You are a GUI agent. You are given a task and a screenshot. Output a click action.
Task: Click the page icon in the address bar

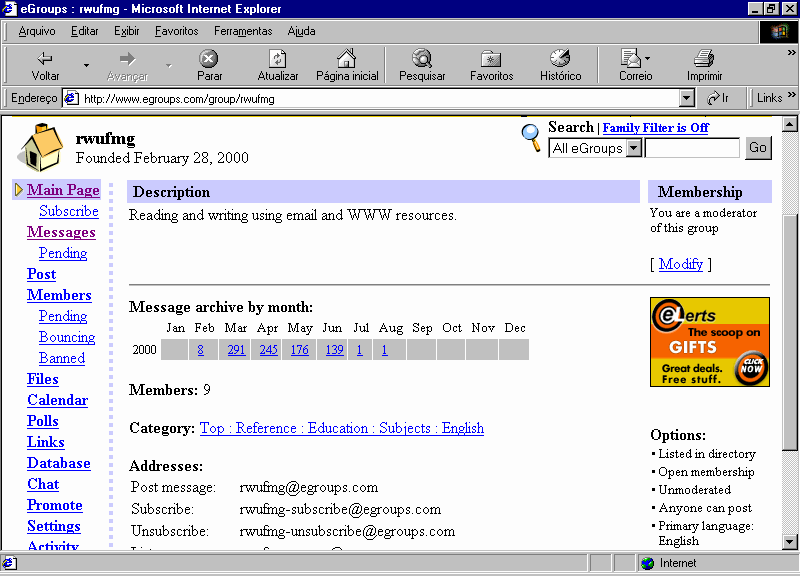point(71,98)
